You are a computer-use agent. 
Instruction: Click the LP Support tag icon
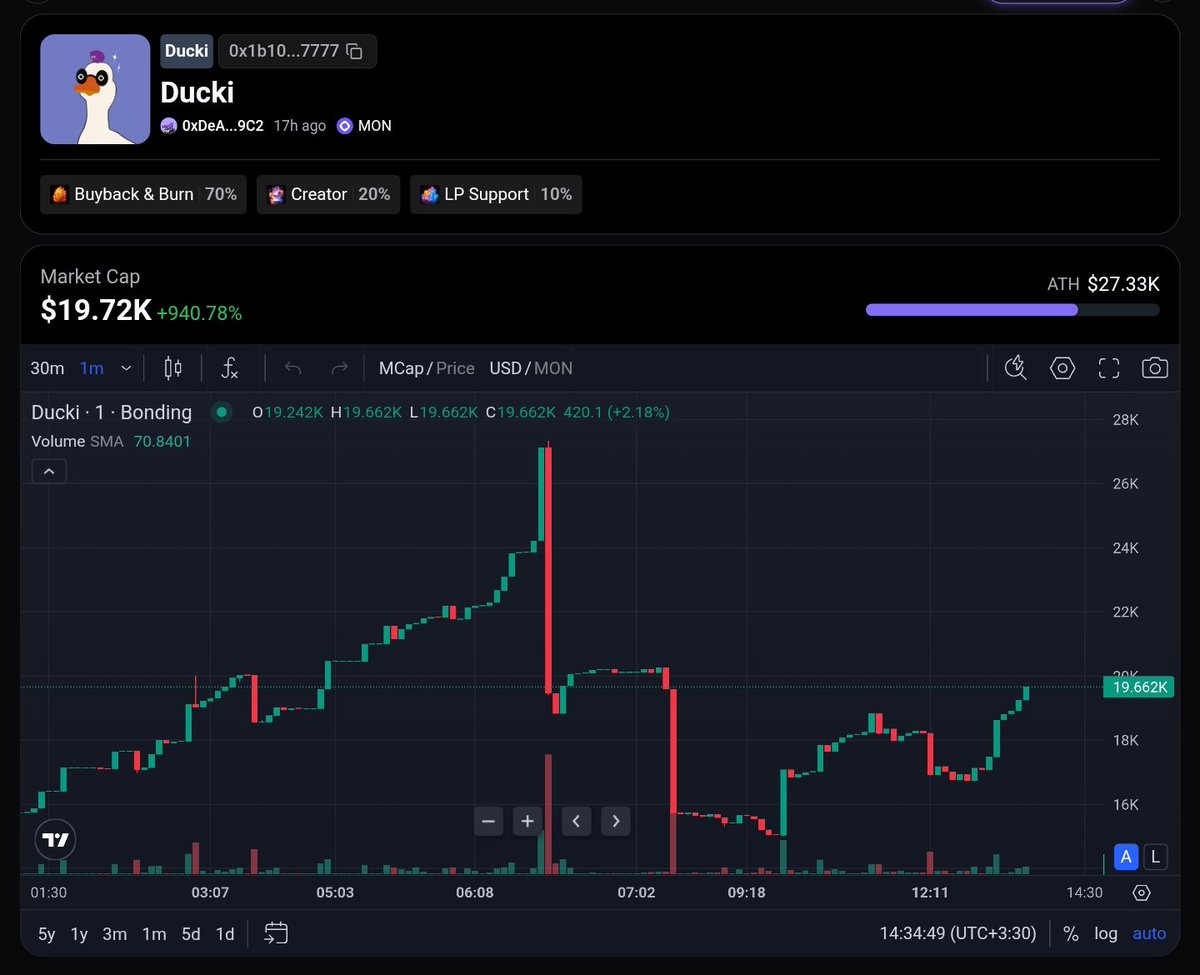429,194
